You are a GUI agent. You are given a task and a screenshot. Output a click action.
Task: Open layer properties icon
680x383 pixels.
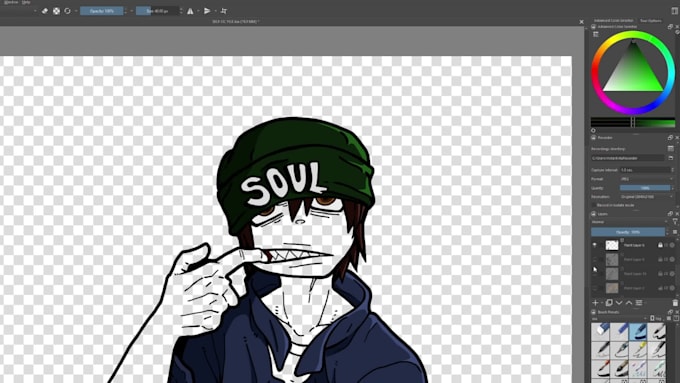tap(639, 303)
